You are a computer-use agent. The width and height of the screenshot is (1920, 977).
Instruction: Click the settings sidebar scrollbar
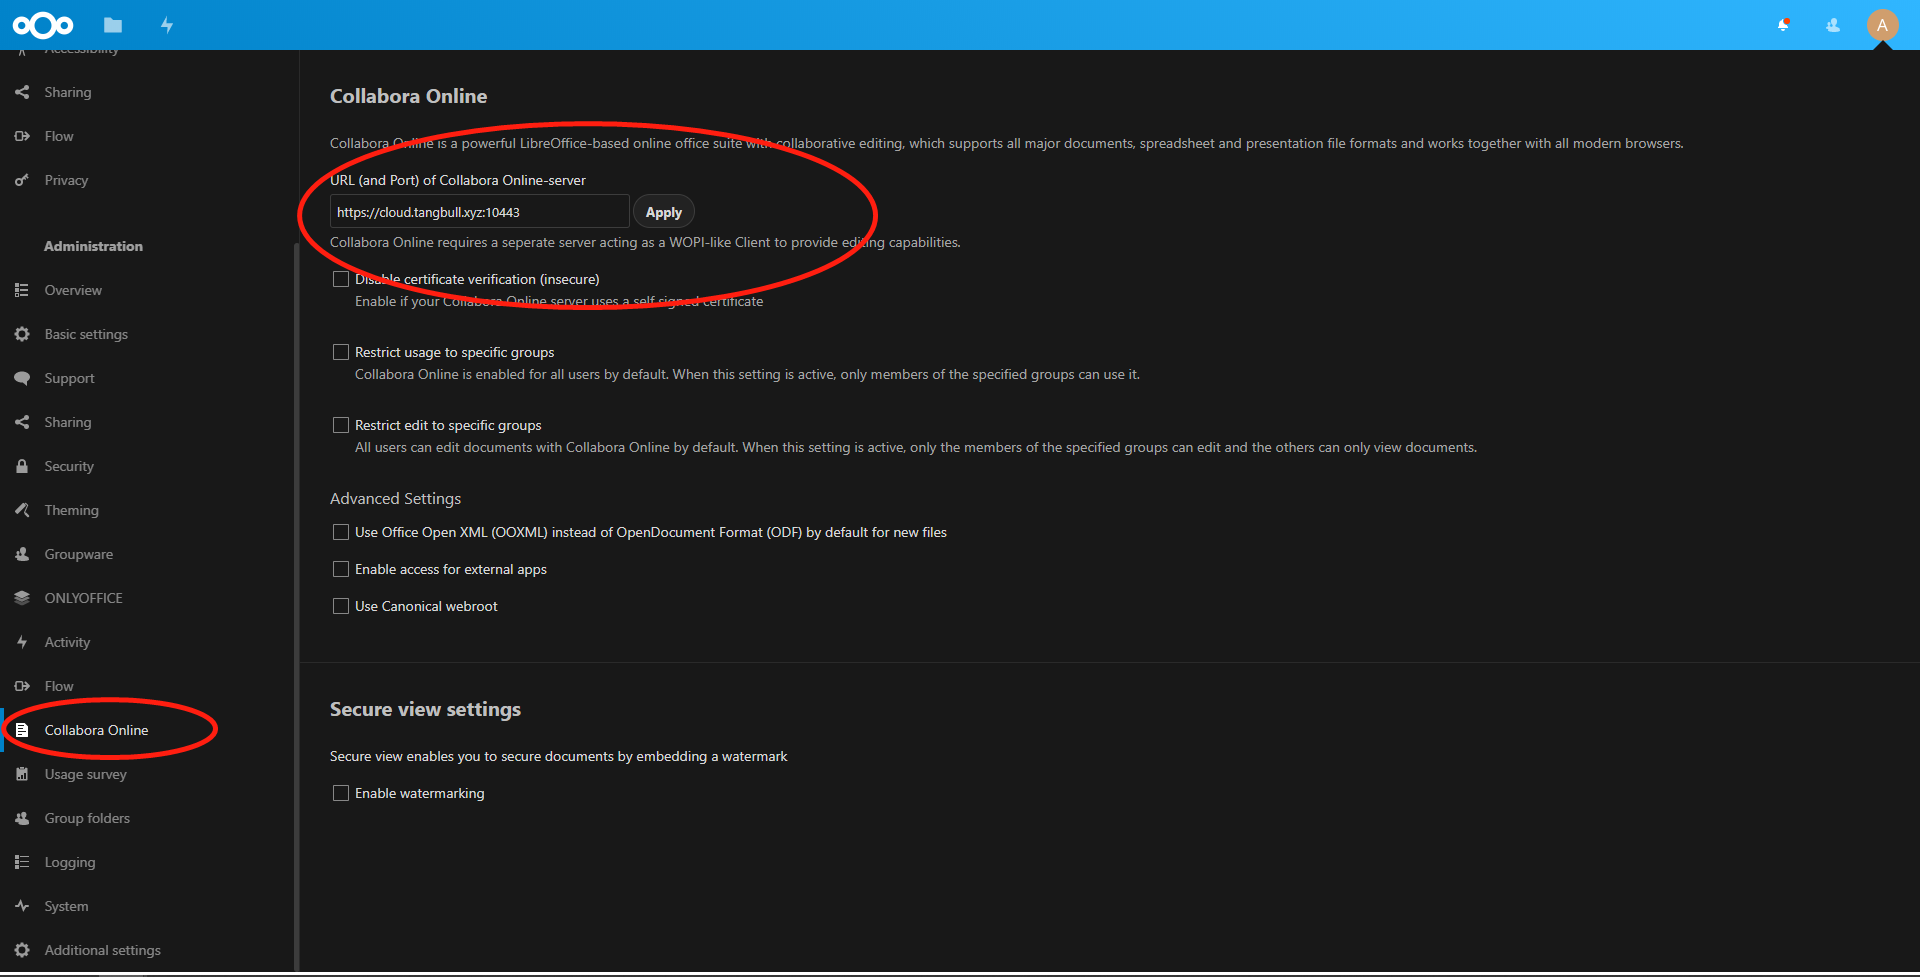pyautogui.click(x=296, y=606)
